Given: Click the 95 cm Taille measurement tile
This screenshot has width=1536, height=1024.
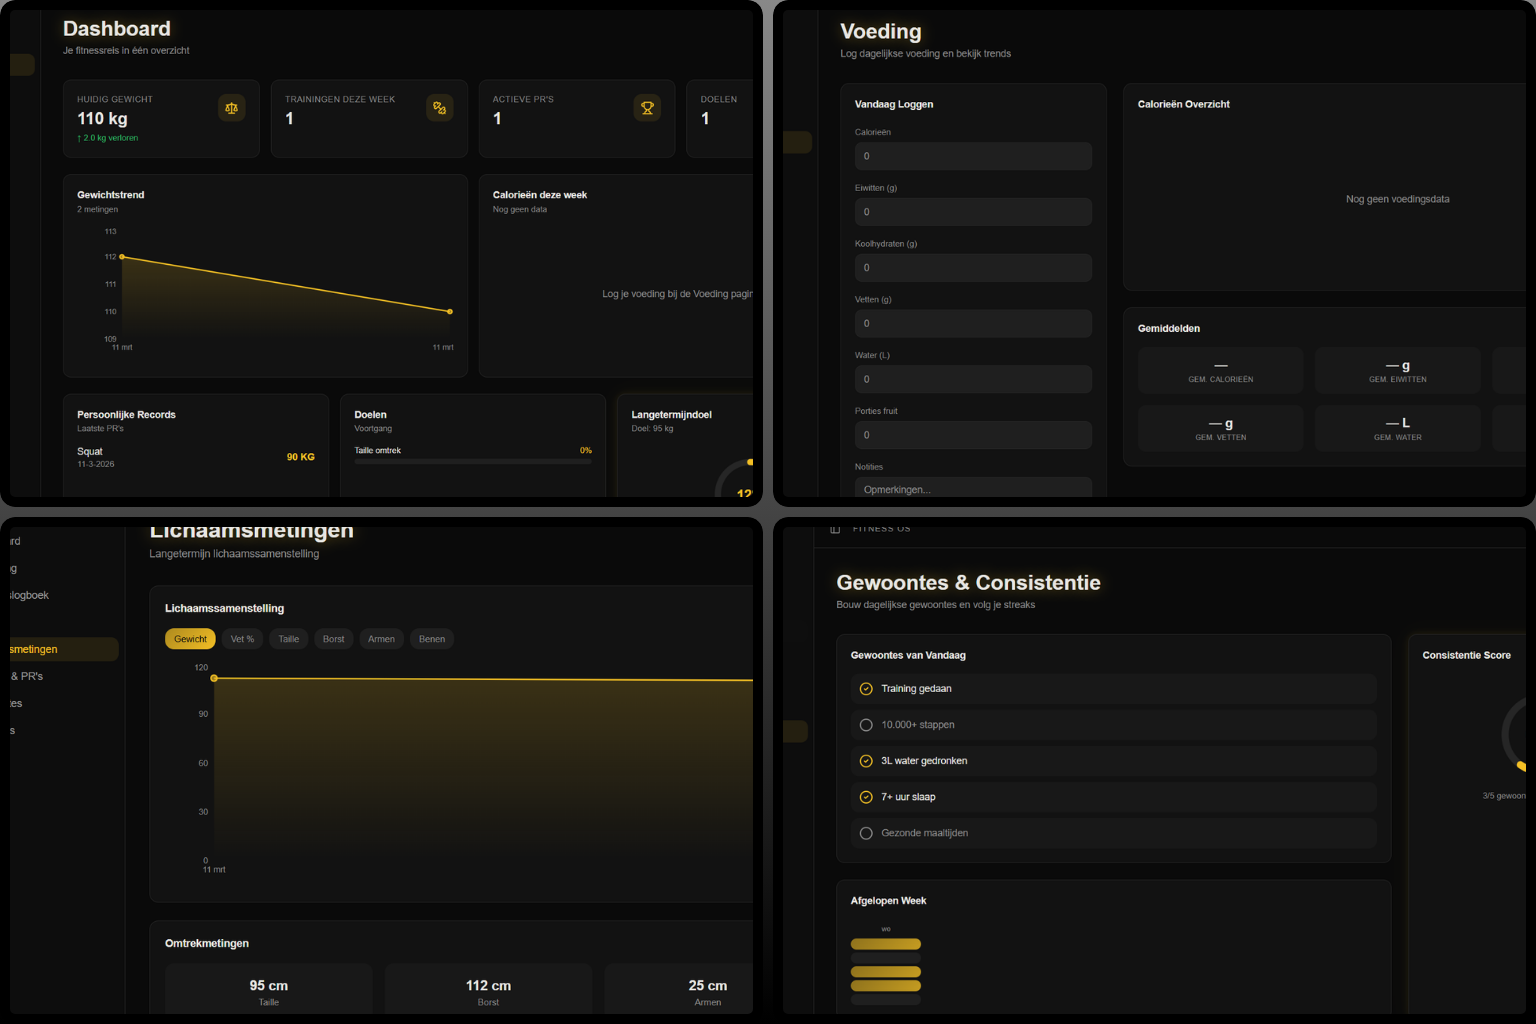Looking at the screenshot, I should pos(269,990).
